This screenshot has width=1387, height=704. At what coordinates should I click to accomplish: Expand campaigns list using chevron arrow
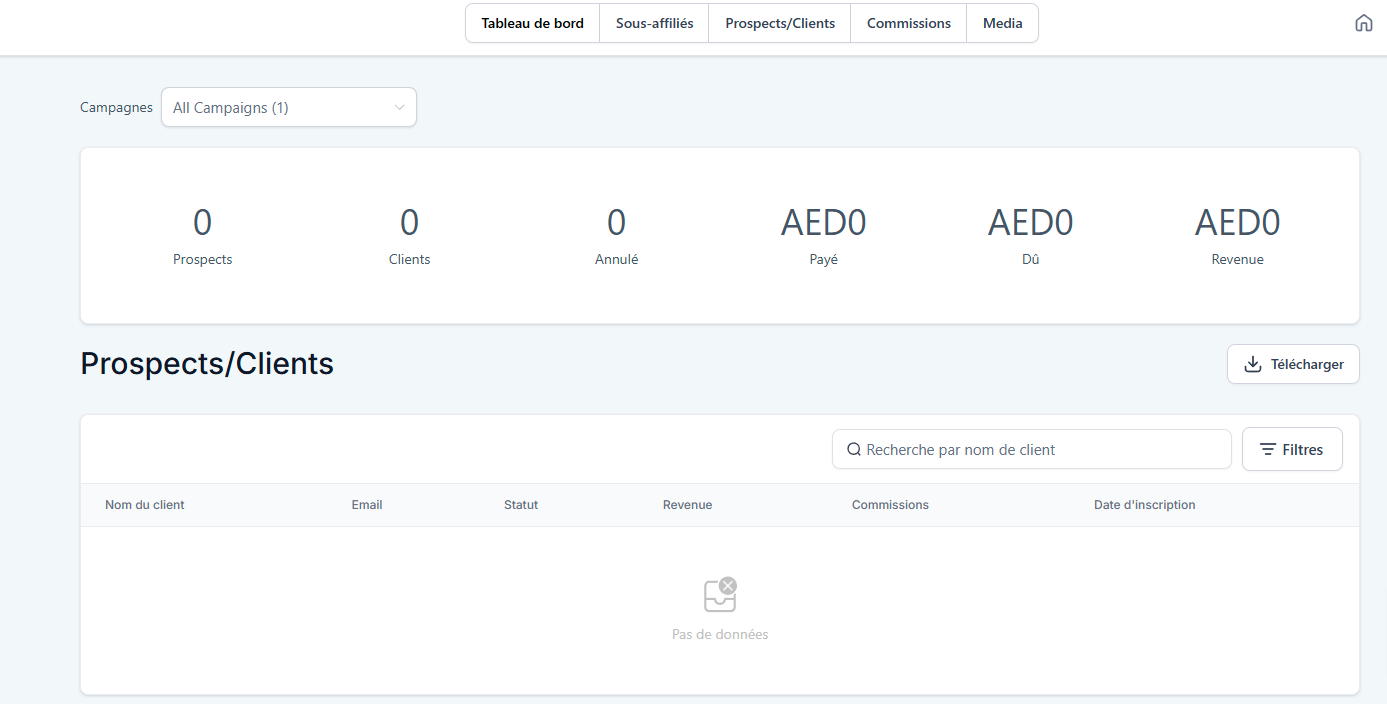(x=399, y=108)
